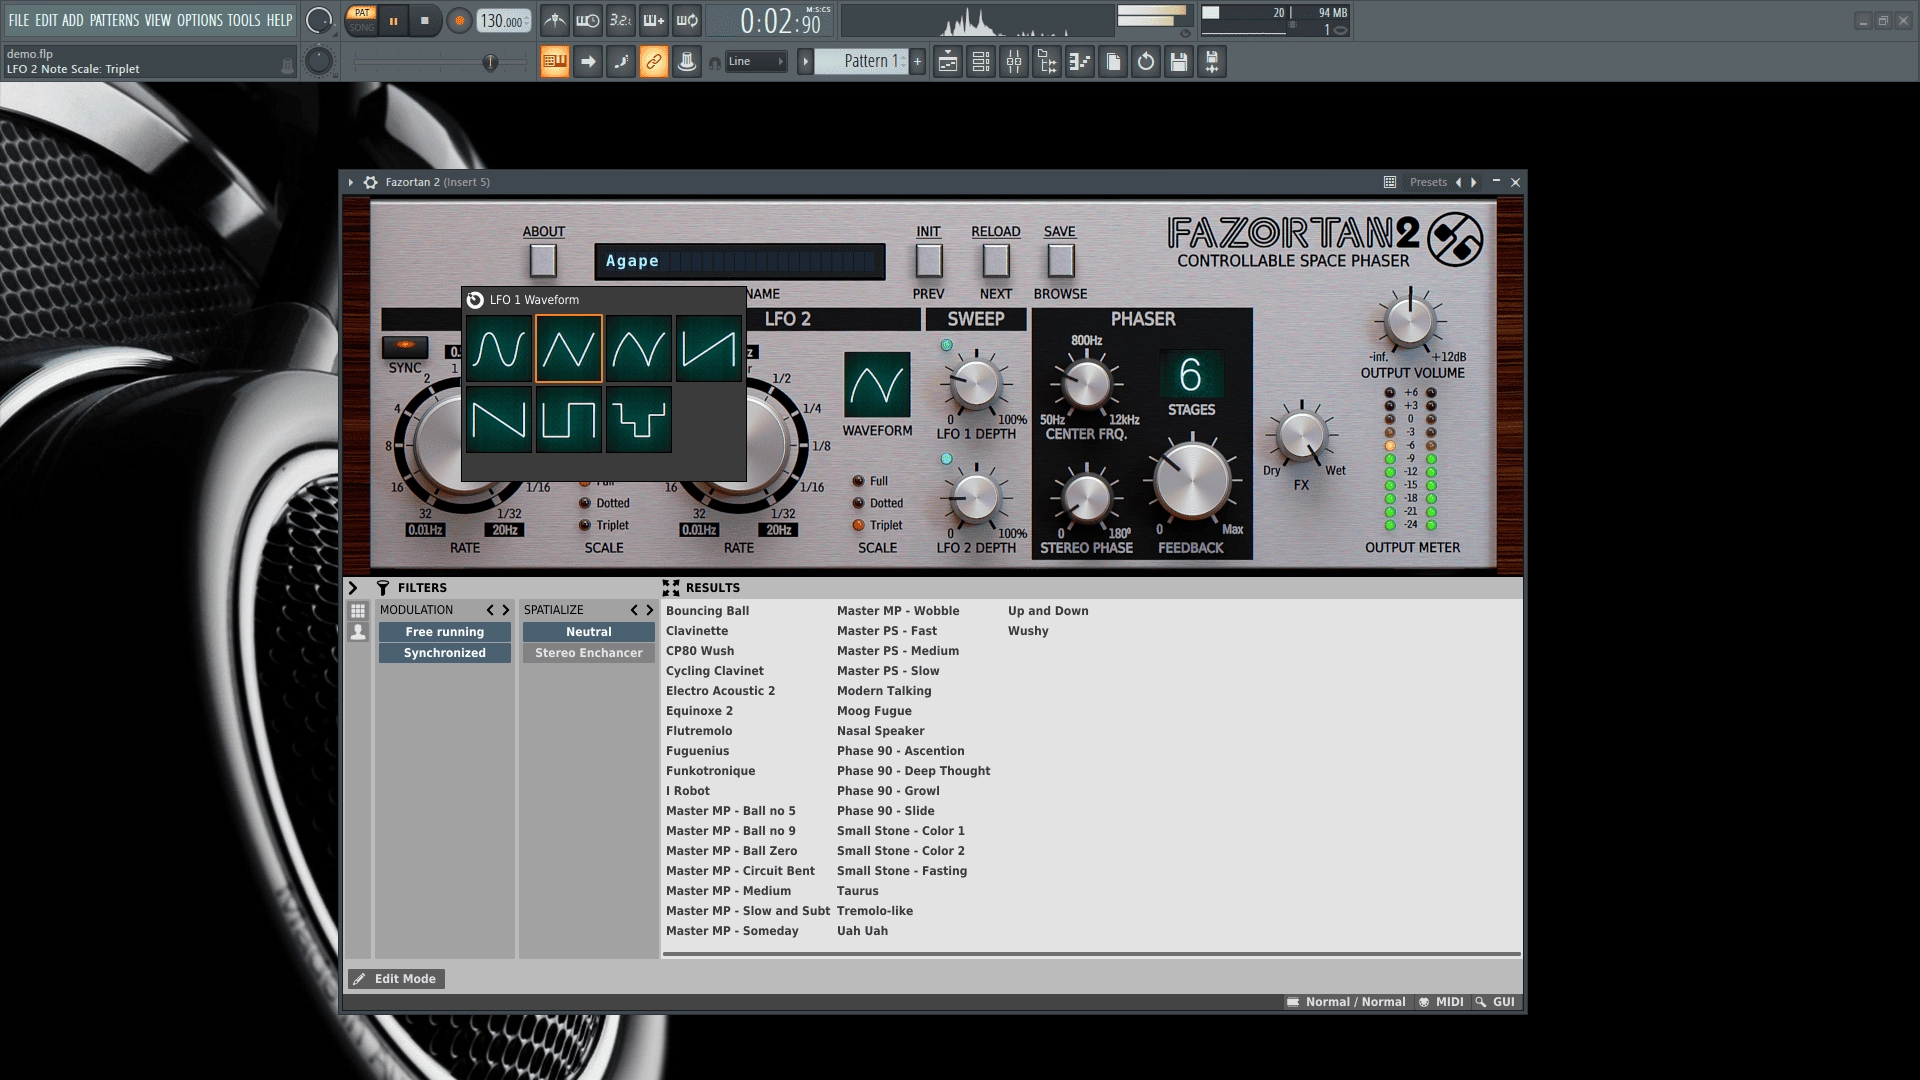Screen dimensions: 1920x1080
Task: Toggle the orange link icon in toolbar
Action: click(654, 62)
